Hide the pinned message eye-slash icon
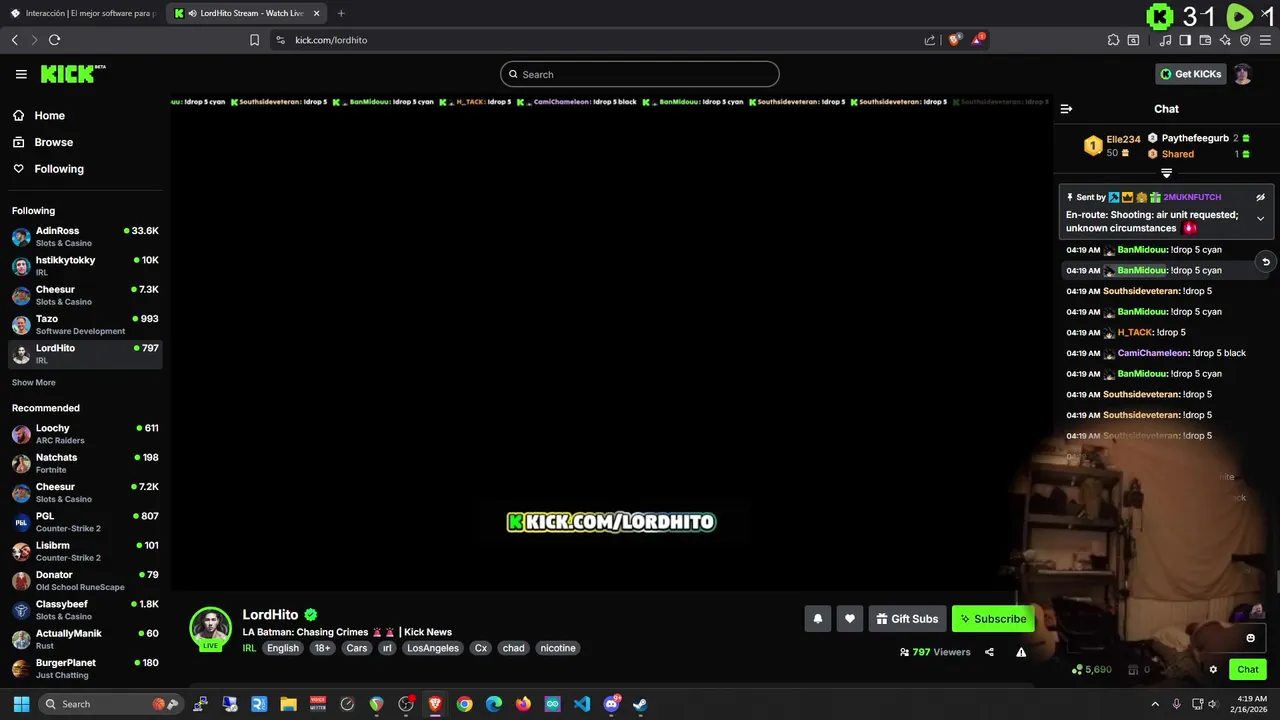This screenshot has height=720, width=1280. point(1260,197)
